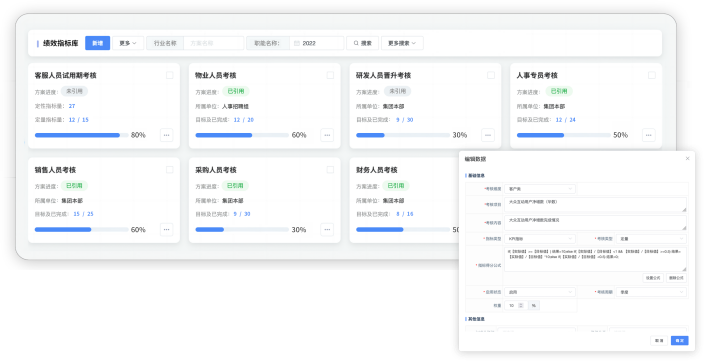The height and width of the screenshot is (362, 704).
Task: Click the 已引用 tag on 物业人员考核
Action: tap(236, 91)
